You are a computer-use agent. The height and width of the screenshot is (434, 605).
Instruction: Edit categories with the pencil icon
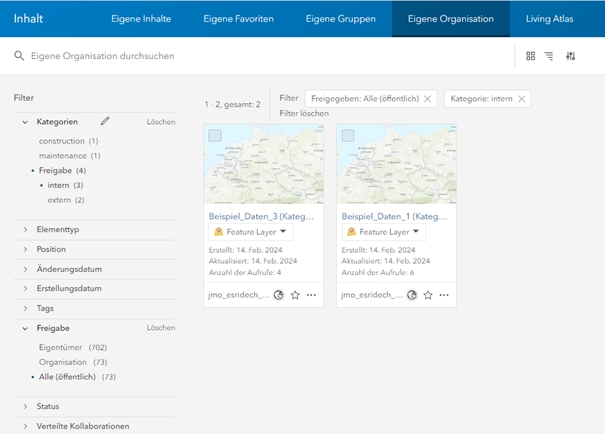pyautogui.click(x=105, y=122)
